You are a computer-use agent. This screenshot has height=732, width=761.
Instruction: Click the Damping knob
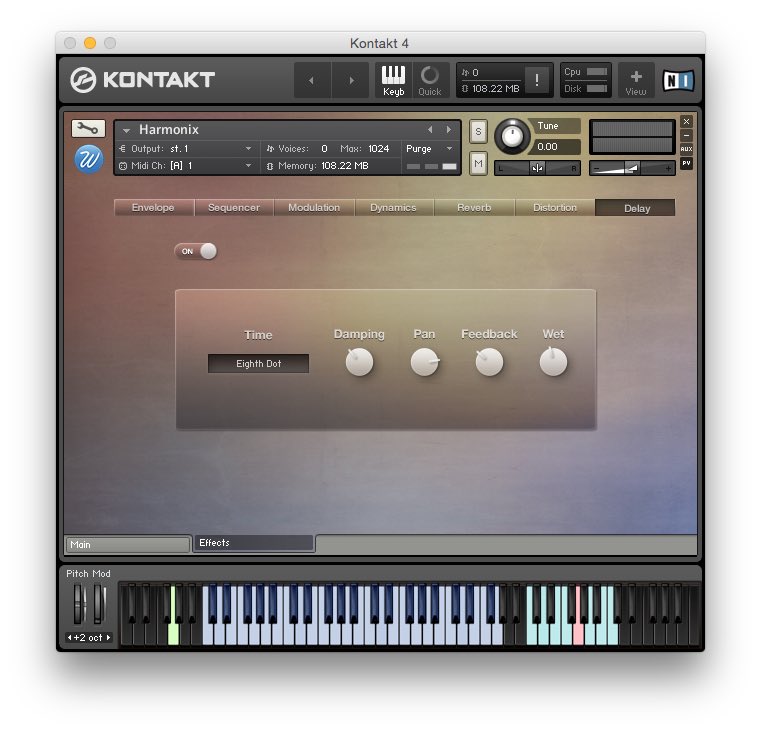pyautogui.click(x=359, y=362)
